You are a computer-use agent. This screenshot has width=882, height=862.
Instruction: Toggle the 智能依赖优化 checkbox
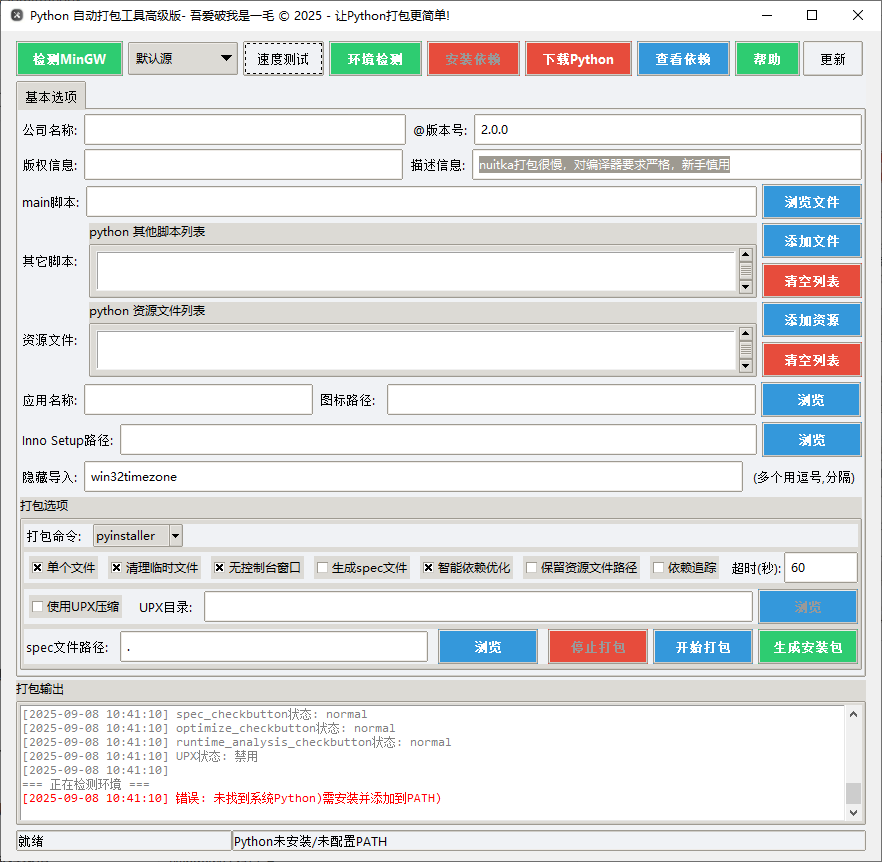428,568
